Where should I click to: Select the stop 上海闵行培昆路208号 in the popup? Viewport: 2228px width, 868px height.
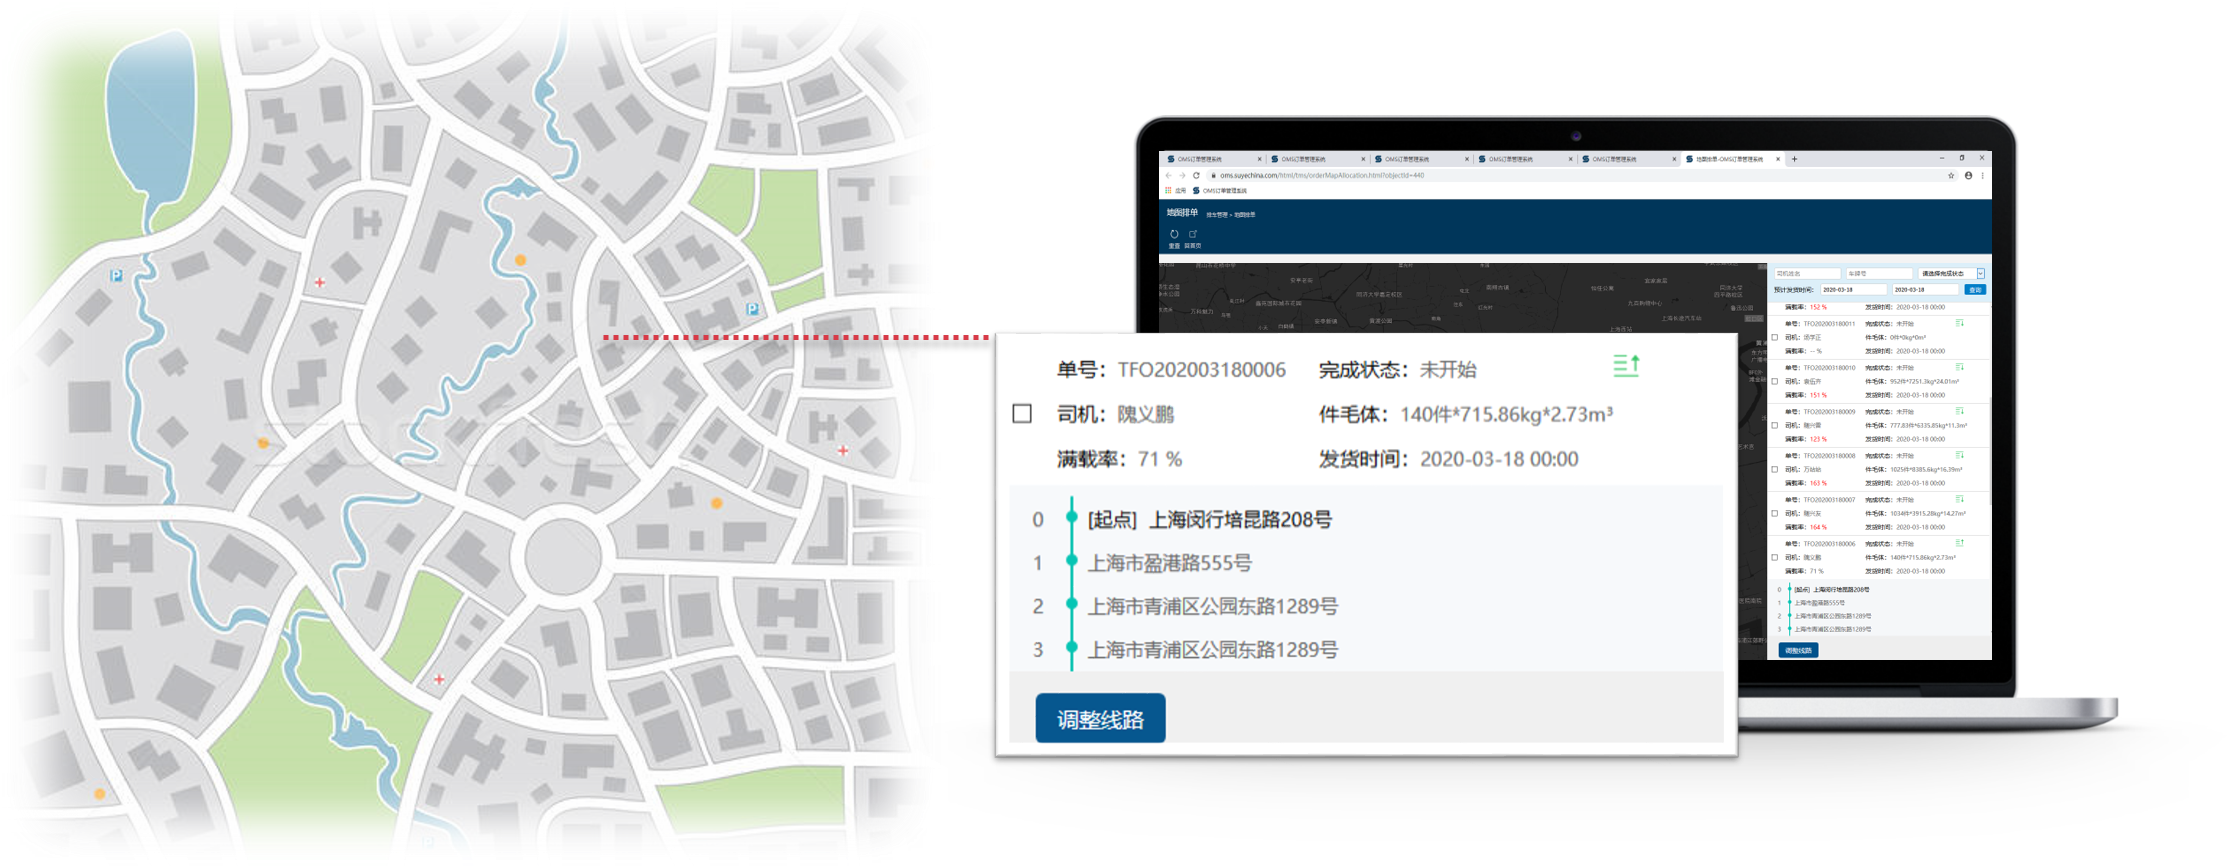pyautogui.click(x=1240, y=519)
